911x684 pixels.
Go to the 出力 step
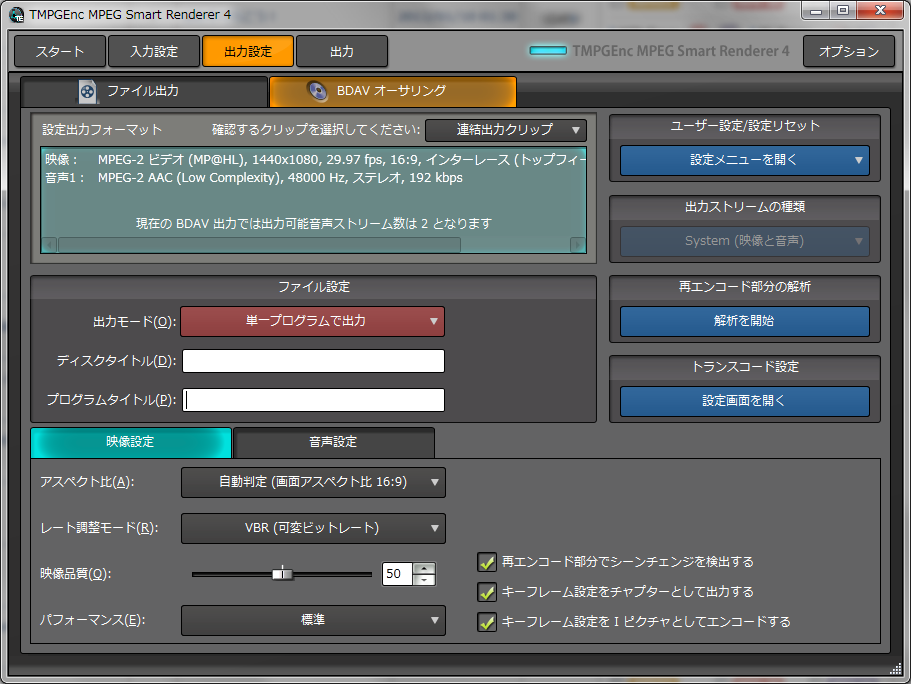pyautogui.click(x=342, y=52)
